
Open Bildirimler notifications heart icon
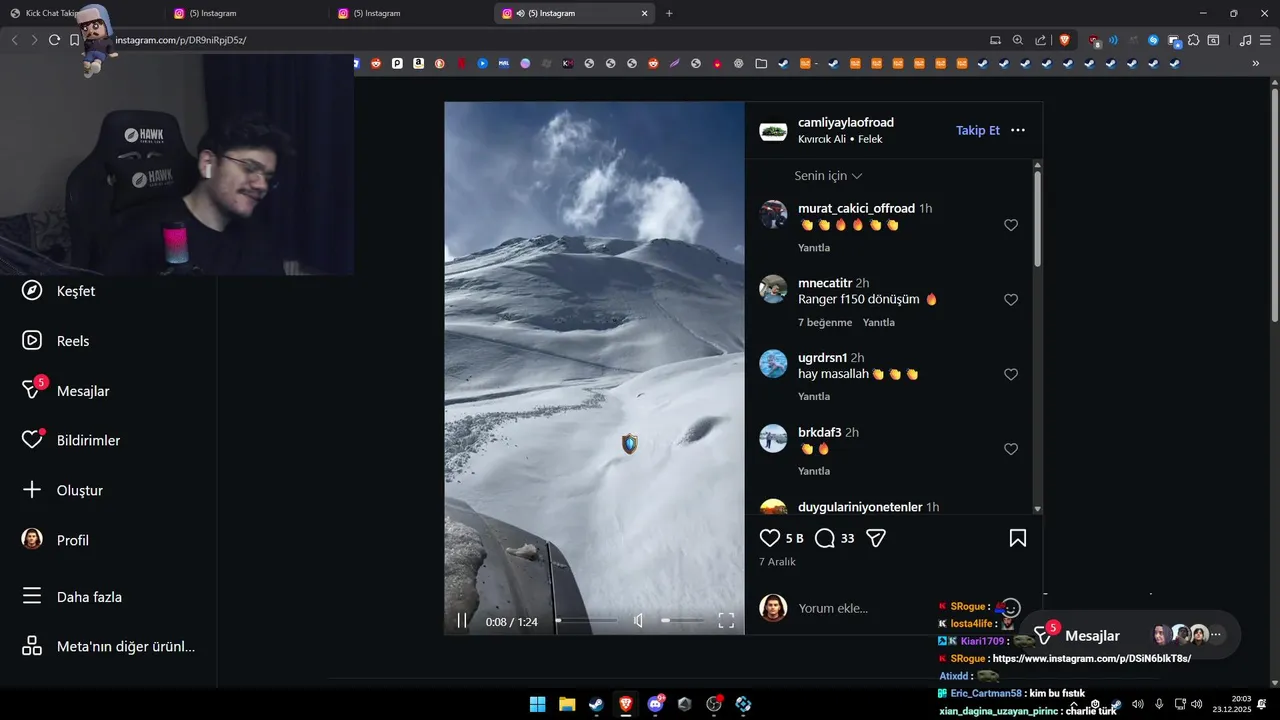[32, 440]
